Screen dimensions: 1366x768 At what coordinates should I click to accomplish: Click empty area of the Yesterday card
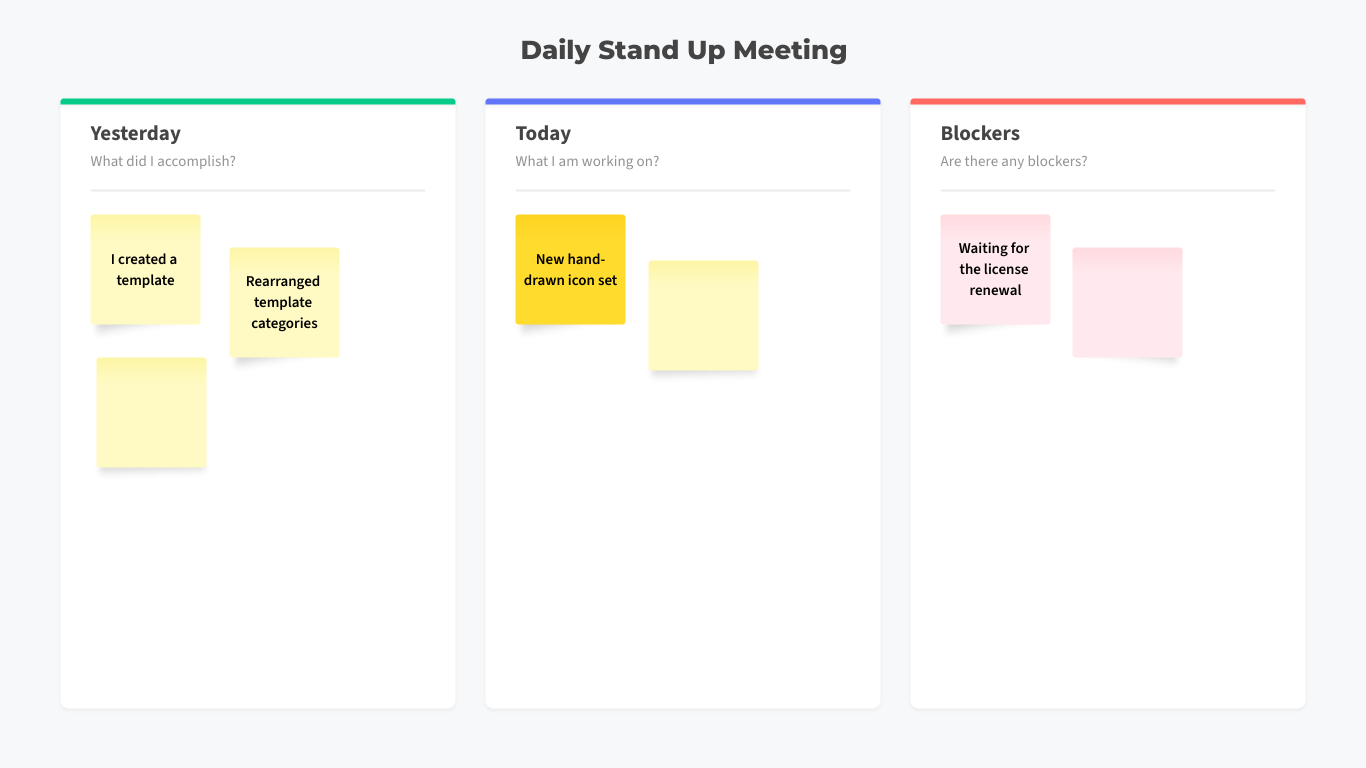(258, 590)
